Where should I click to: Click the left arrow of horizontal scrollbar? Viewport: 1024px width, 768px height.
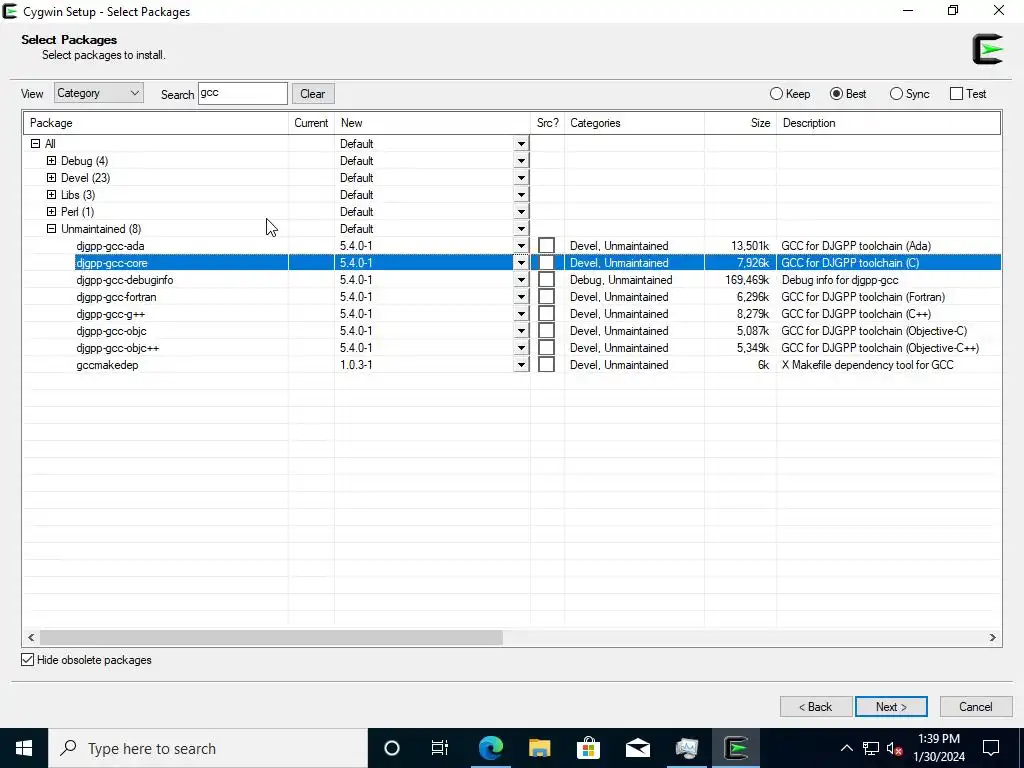pyautogui.click(x=31, y=637)
